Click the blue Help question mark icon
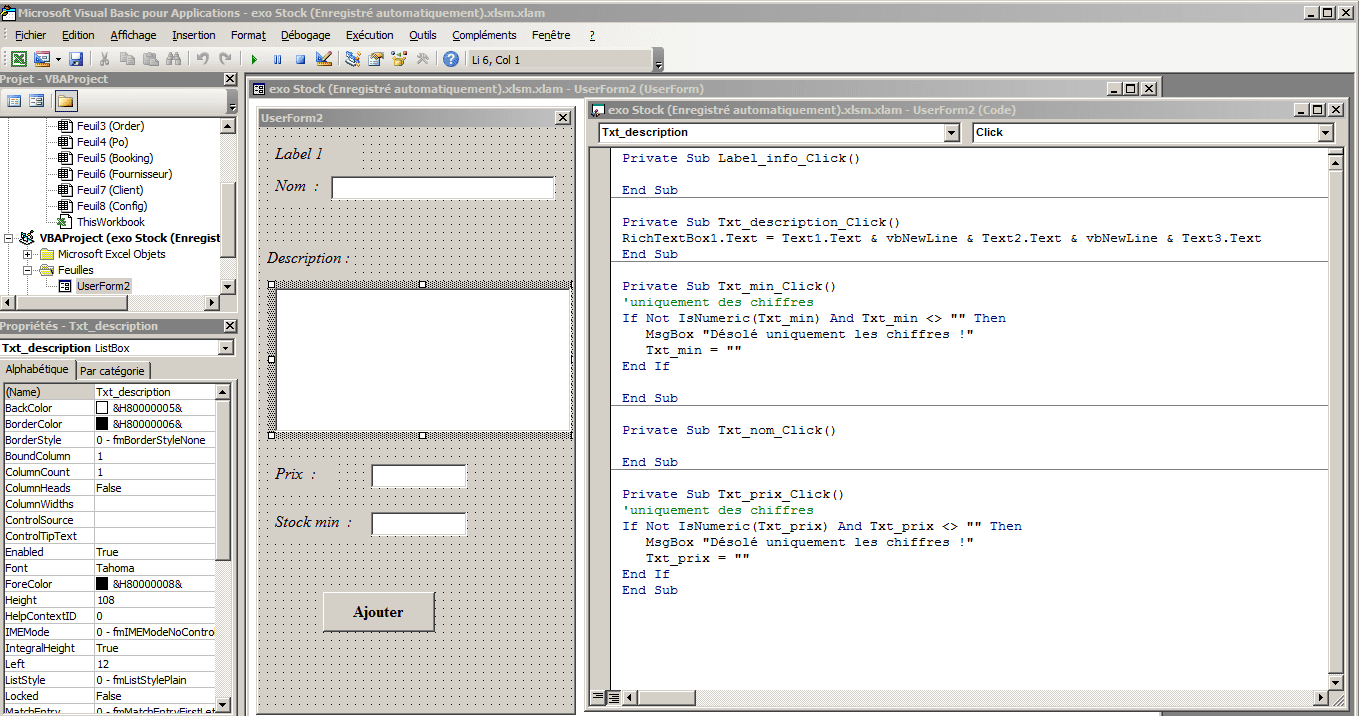The width and height of the screenshot is (1359, 716). pyautogui.click(x=451, y=60)
